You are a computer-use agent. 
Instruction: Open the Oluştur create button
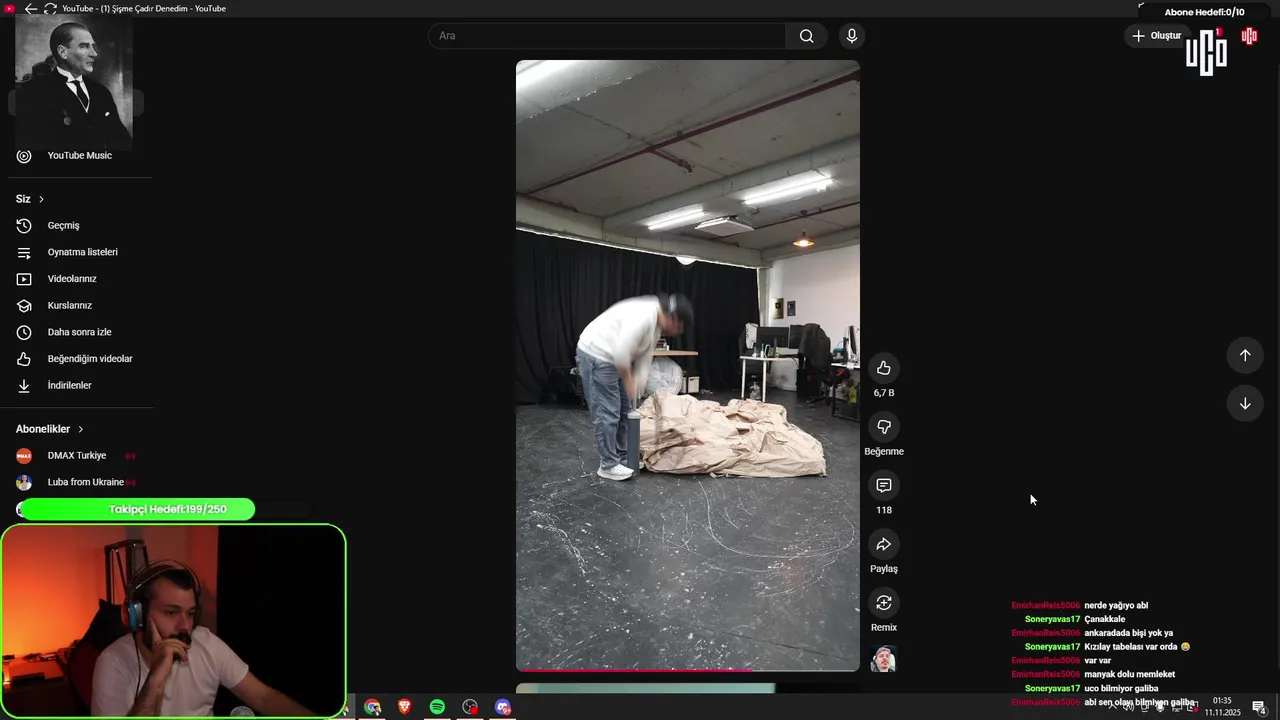[x=1156, y=36]
